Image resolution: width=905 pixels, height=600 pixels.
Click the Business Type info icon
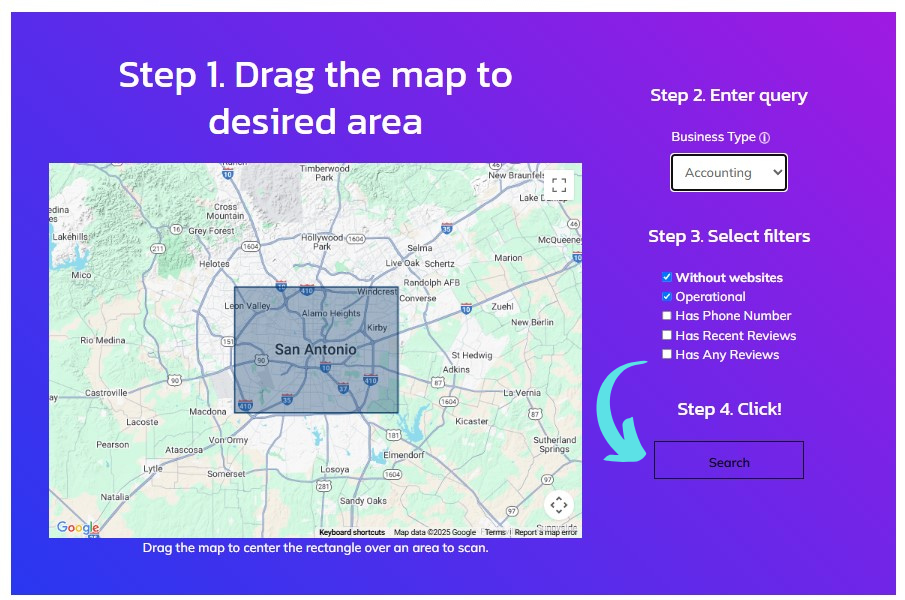(x=765, y=138)
